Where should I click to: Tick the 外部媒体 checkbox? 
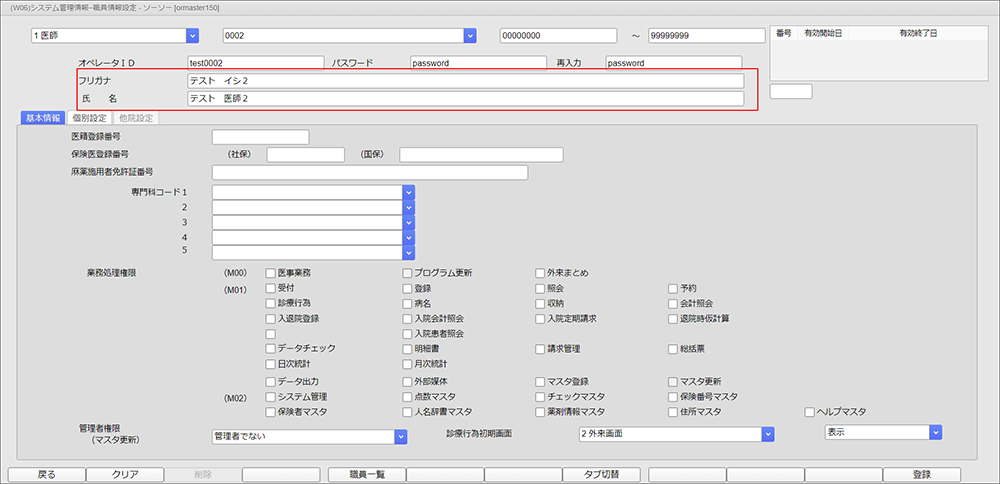408,382
